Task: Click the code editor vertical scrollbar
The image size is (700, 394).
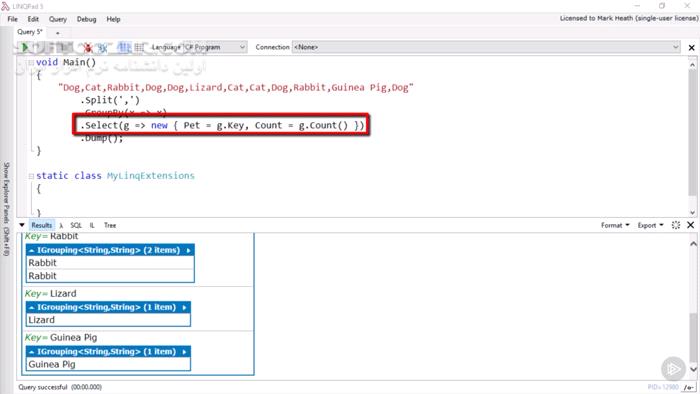Action: (692, 134)
